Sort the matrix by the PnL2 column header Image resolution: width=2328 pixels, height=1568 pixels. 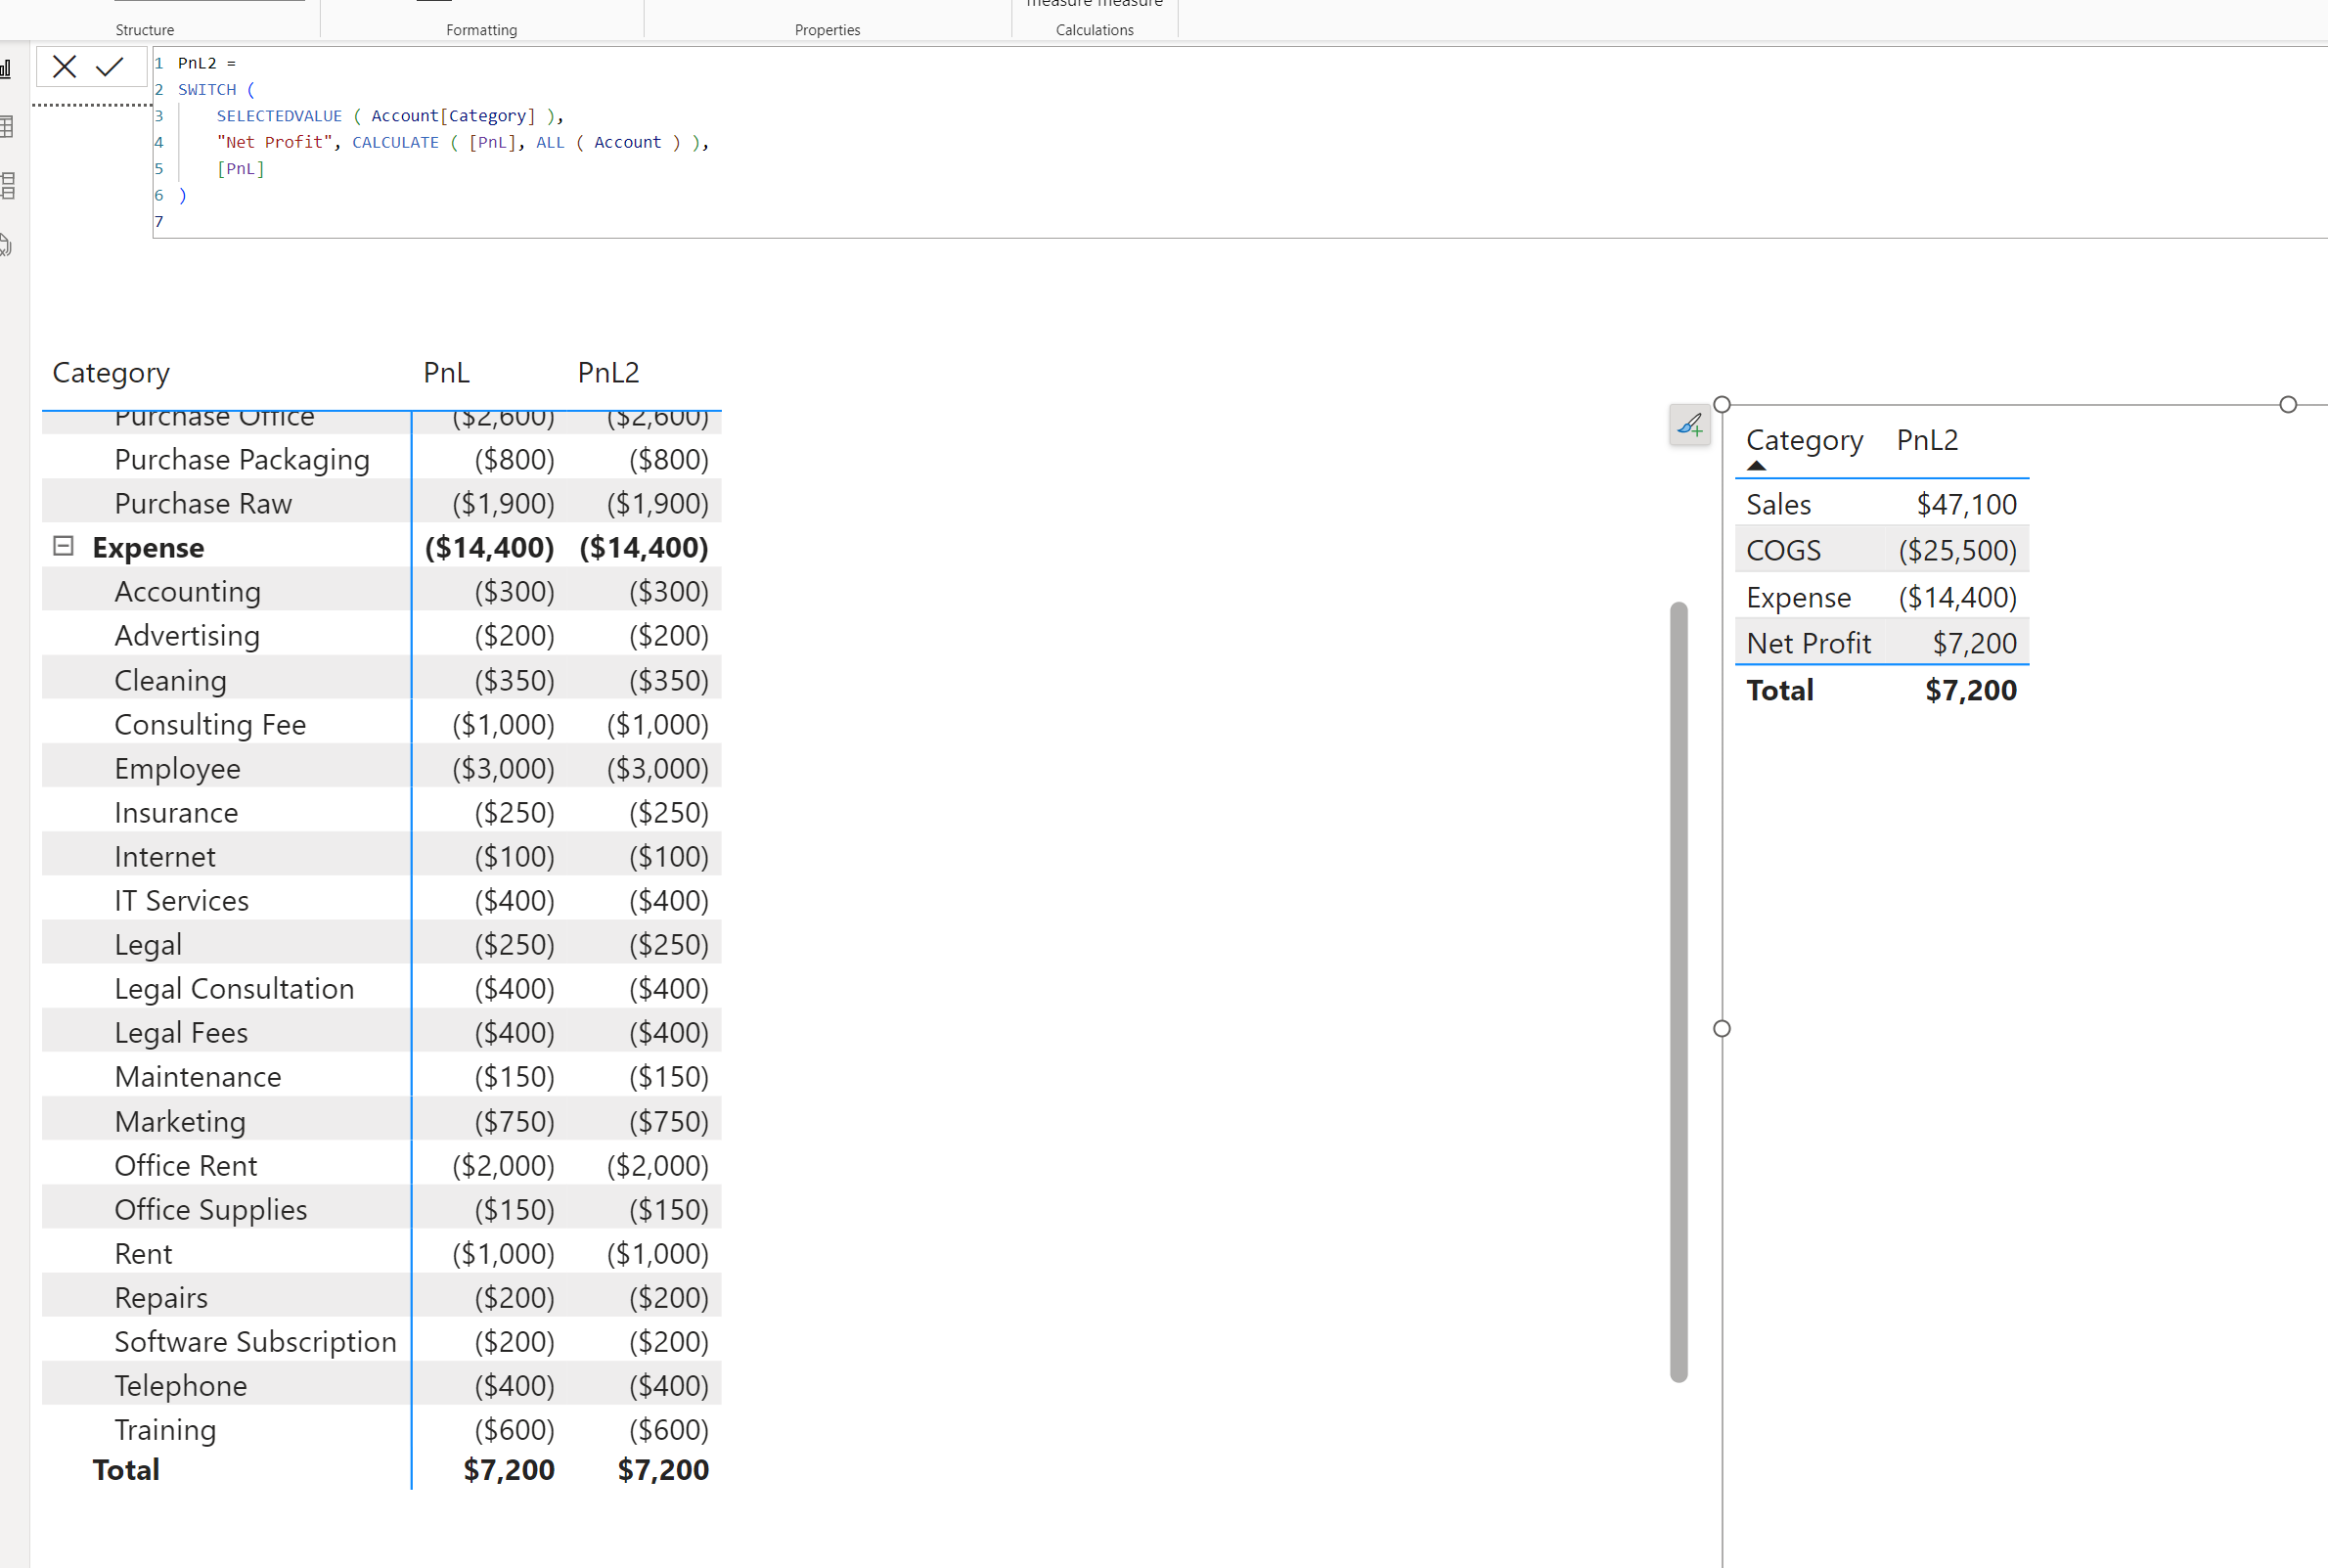coord(608,373)
